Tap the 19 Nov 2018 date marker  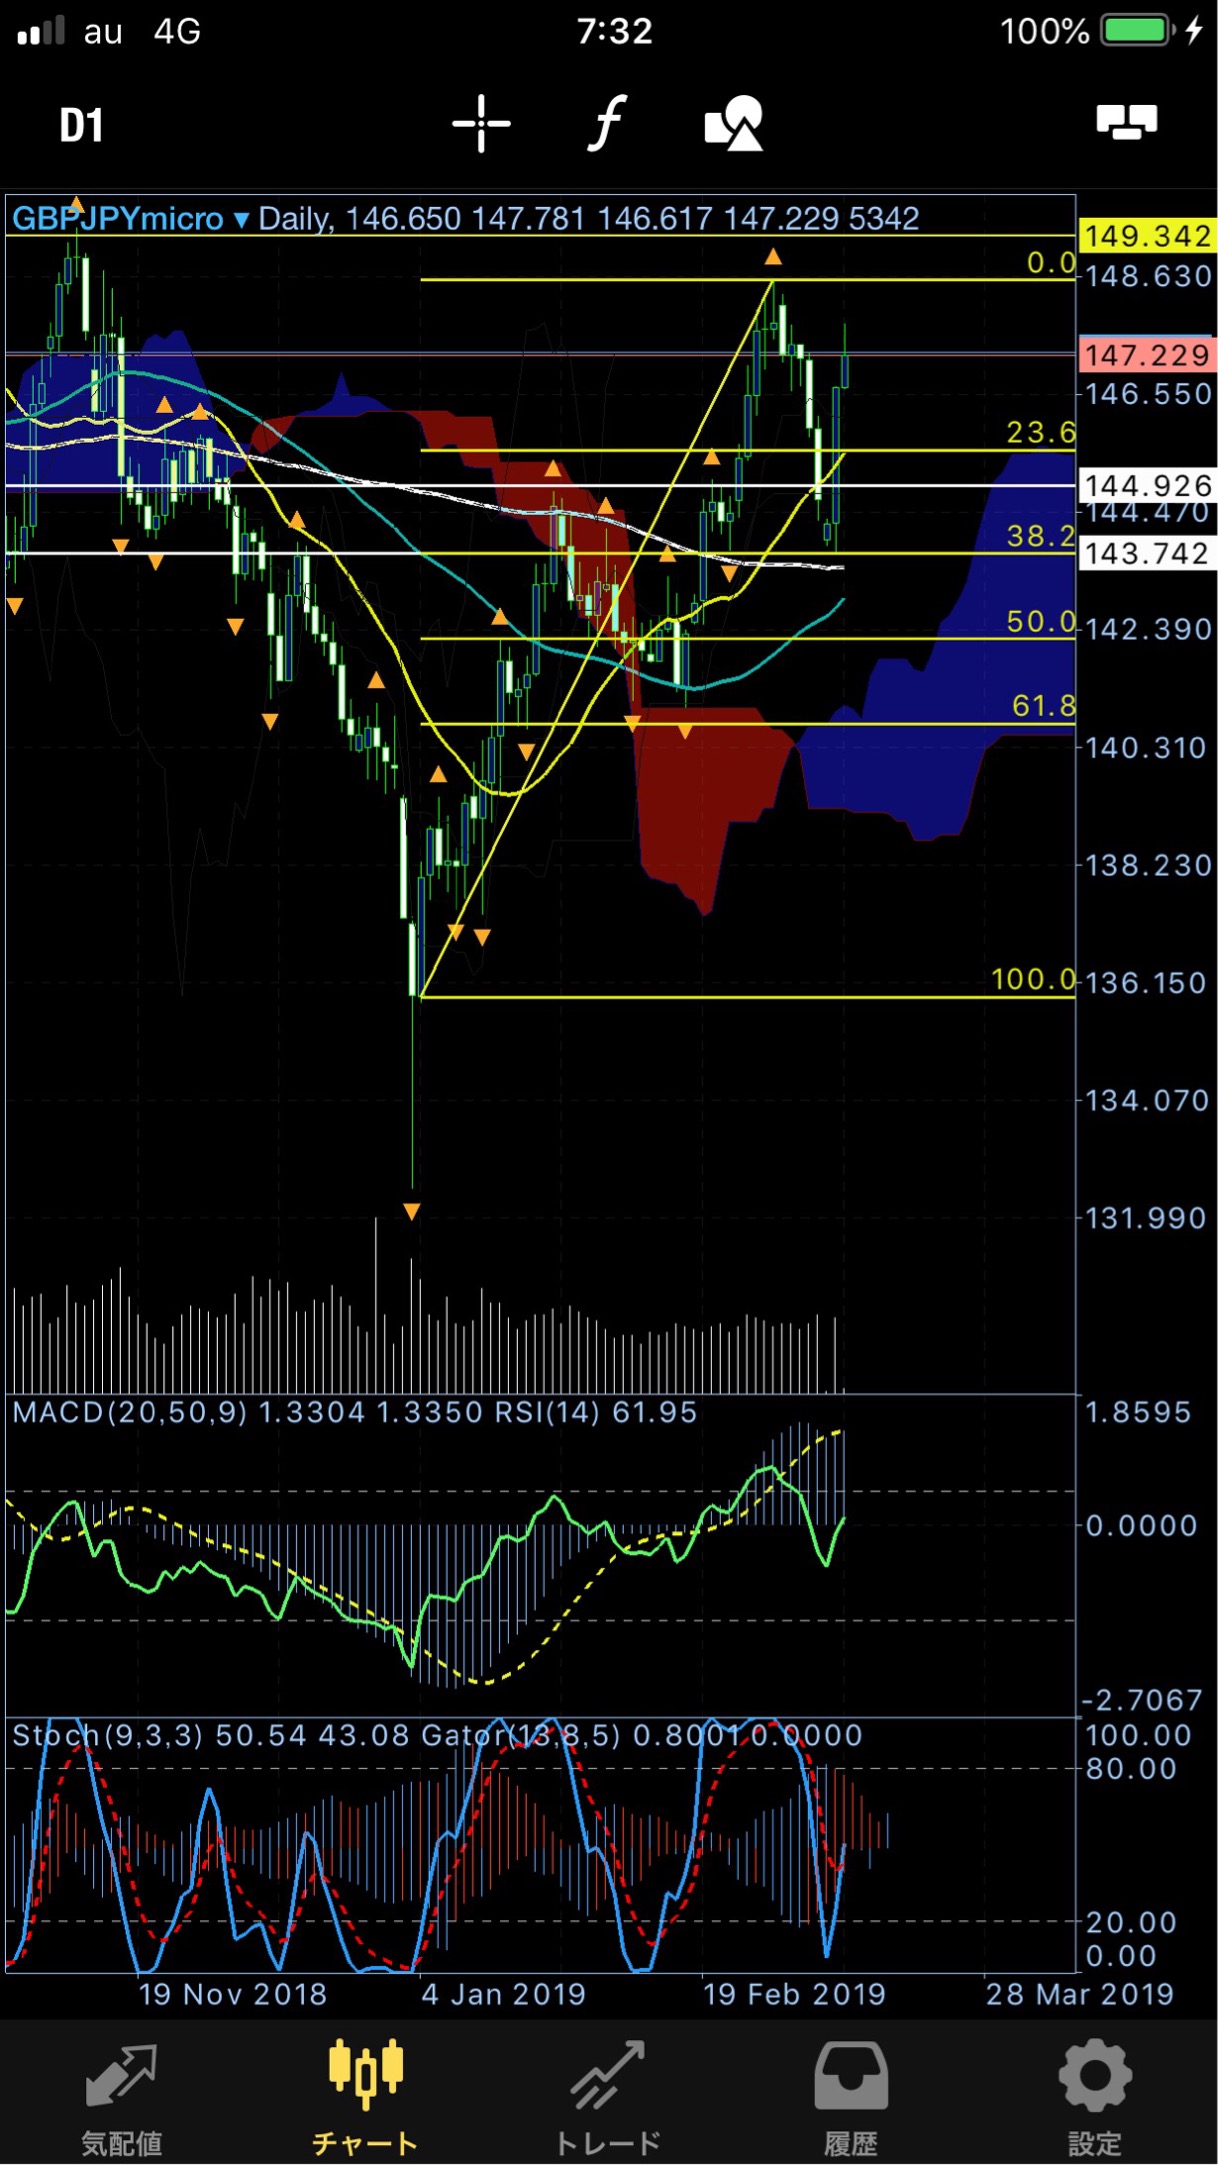point(233,1994)
